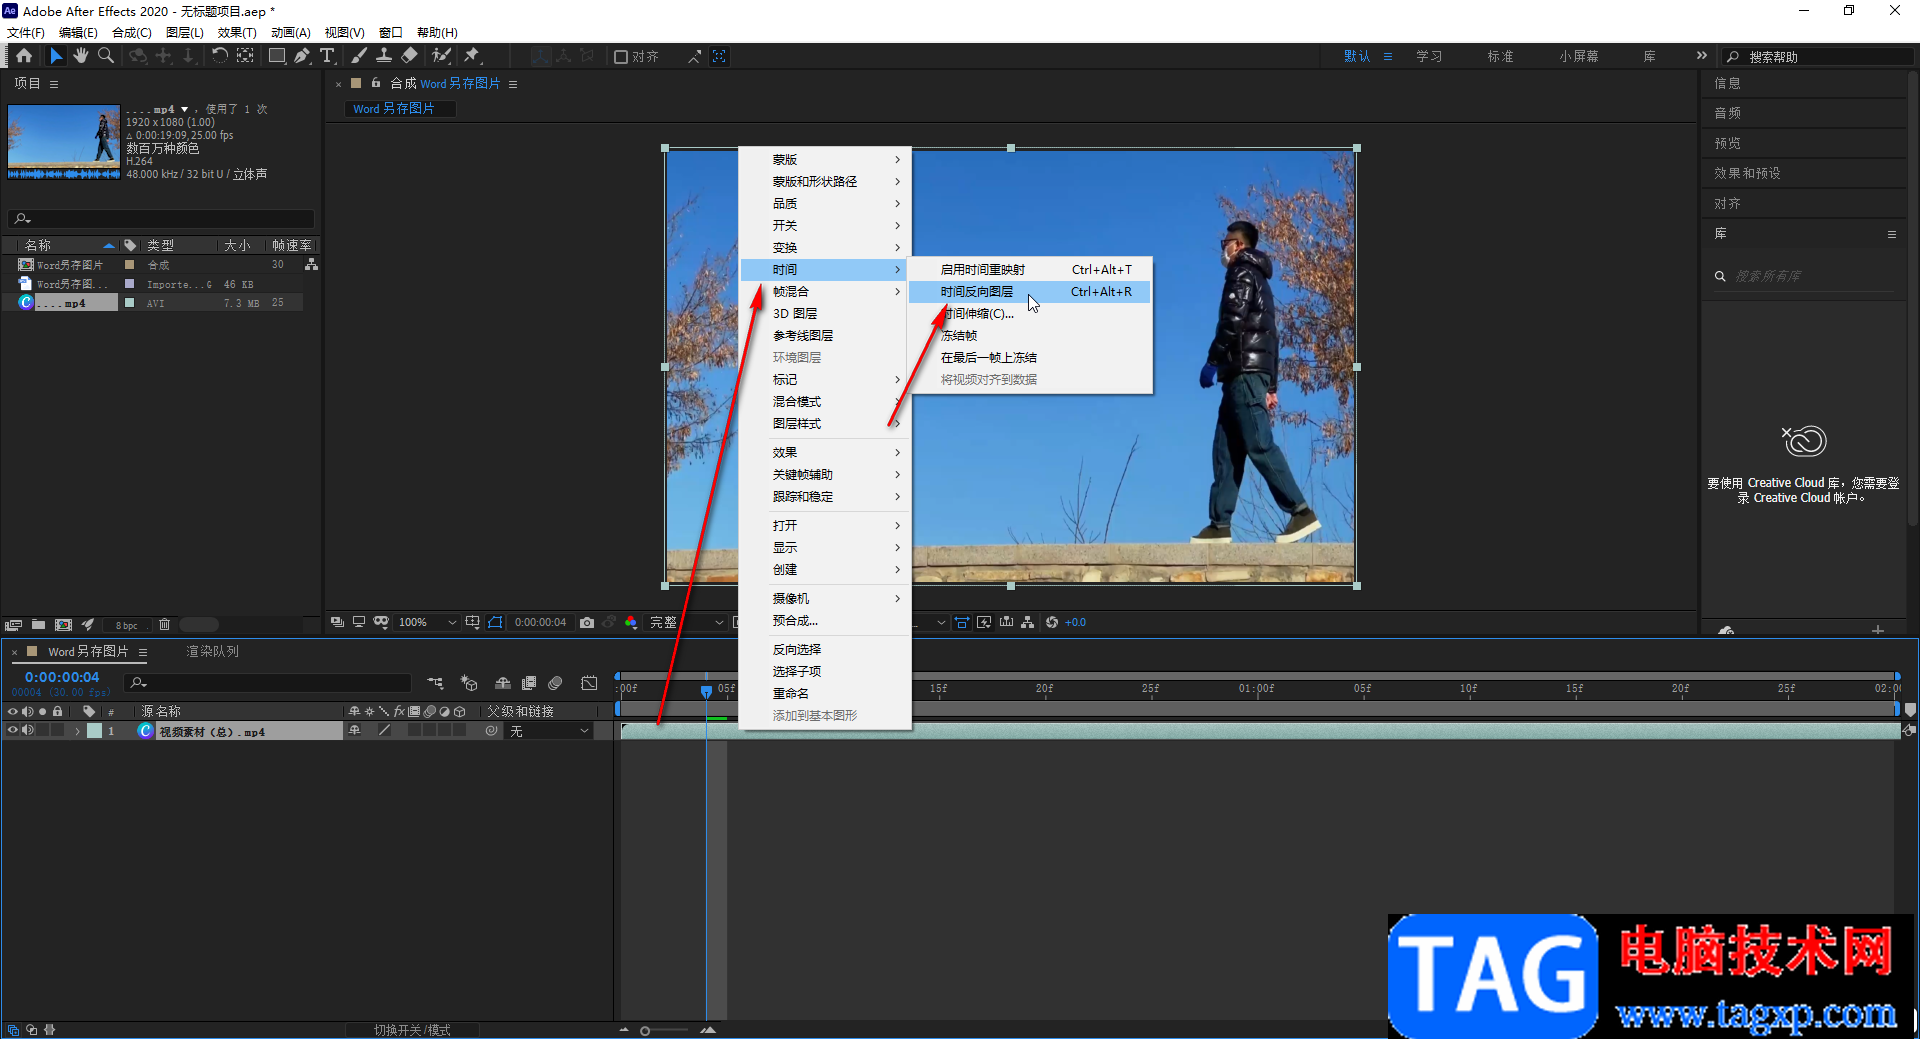Open the 帧混合 context menu entry

(x=825, y=292)
